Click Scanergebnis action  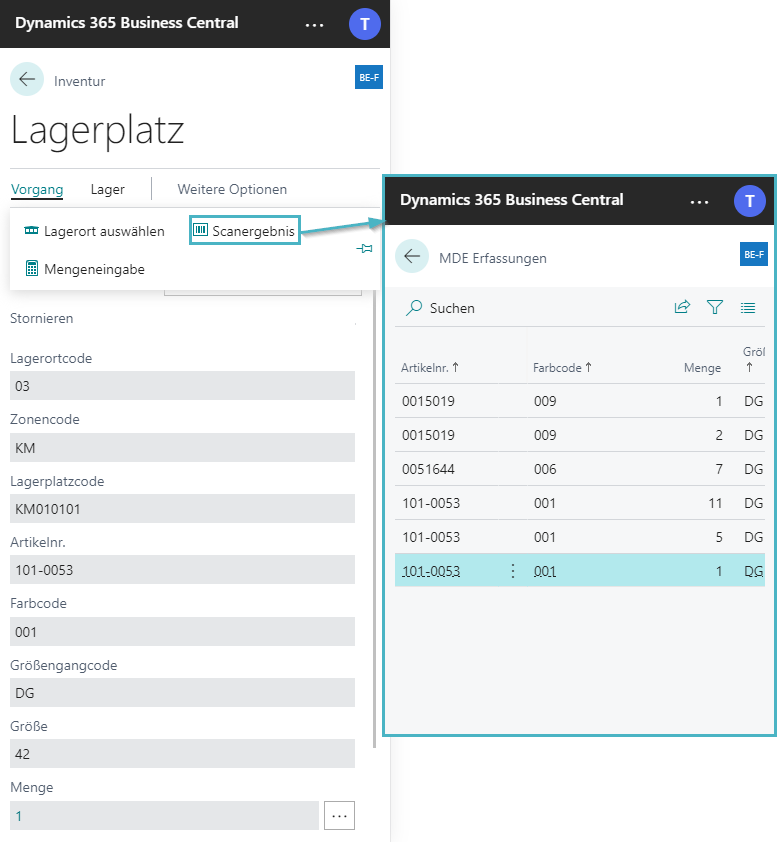[x=245, y=231]
